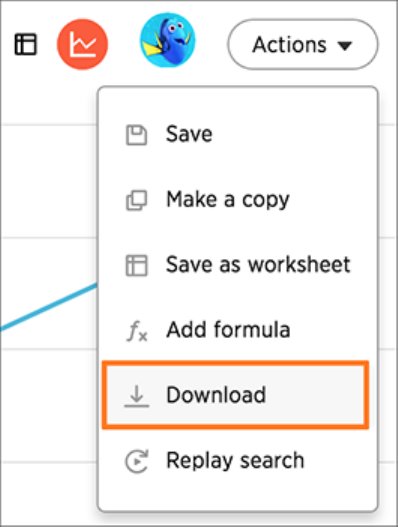Viewport: 398px width, 527px height.
Task: Click the blue chart line segment
Action: click(x=49, y=307)
